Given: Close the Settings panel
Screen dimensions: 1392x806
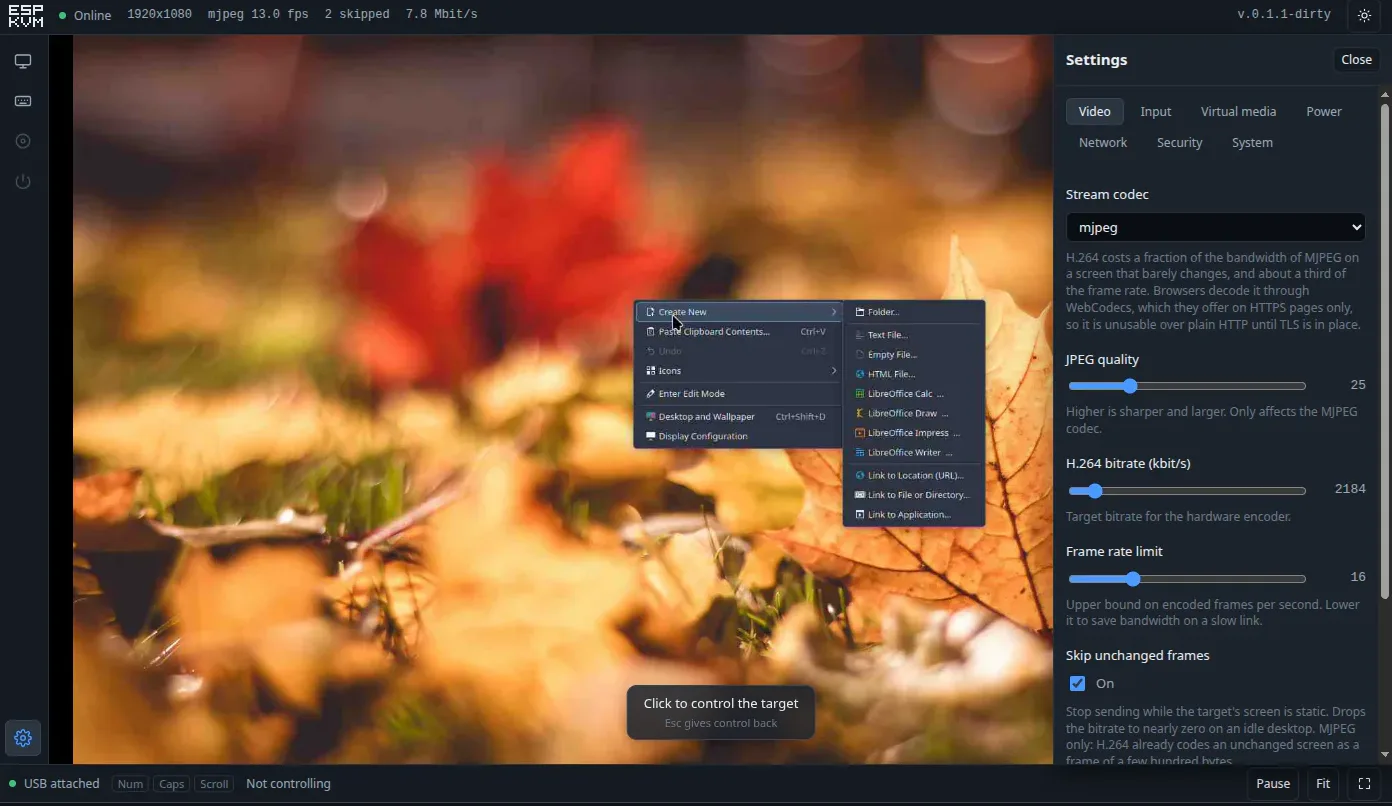Looking at the screenshot, I should coord(1356,60).
